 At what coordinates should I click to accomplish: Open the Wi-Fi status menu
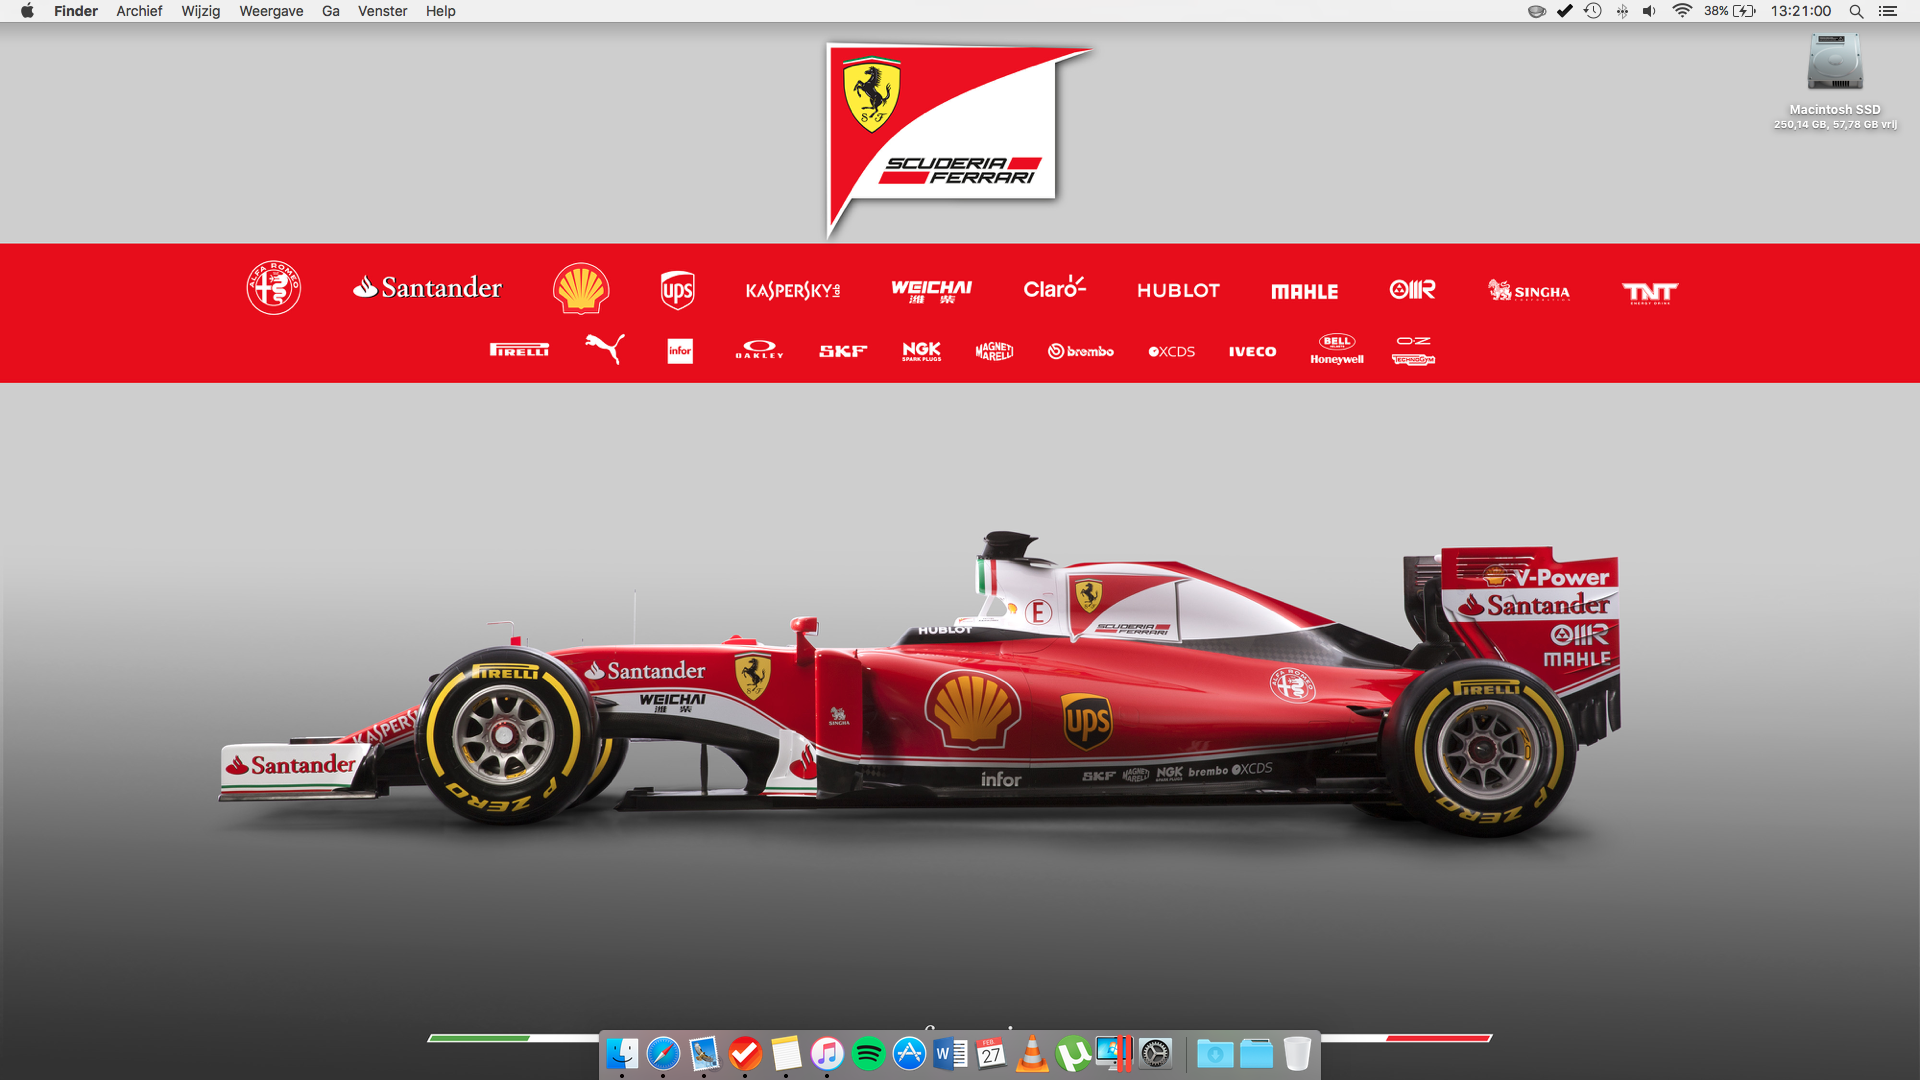(x=1682, y=11)
